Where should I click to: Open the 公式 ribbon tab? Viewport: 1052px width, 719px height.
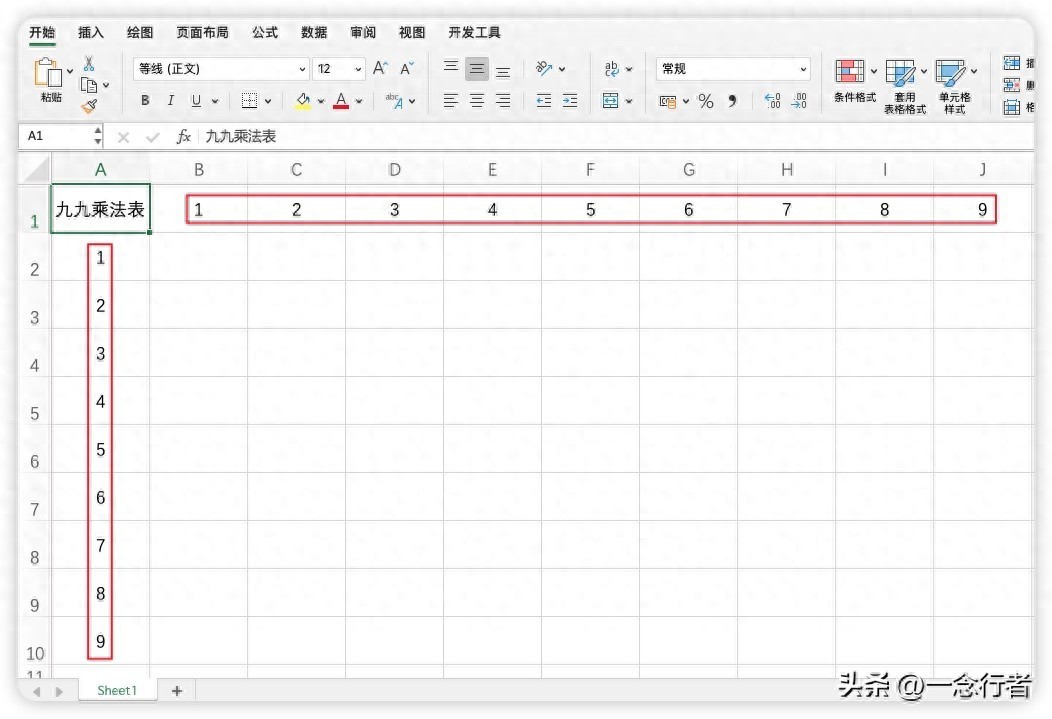click(x=265, y=33)
